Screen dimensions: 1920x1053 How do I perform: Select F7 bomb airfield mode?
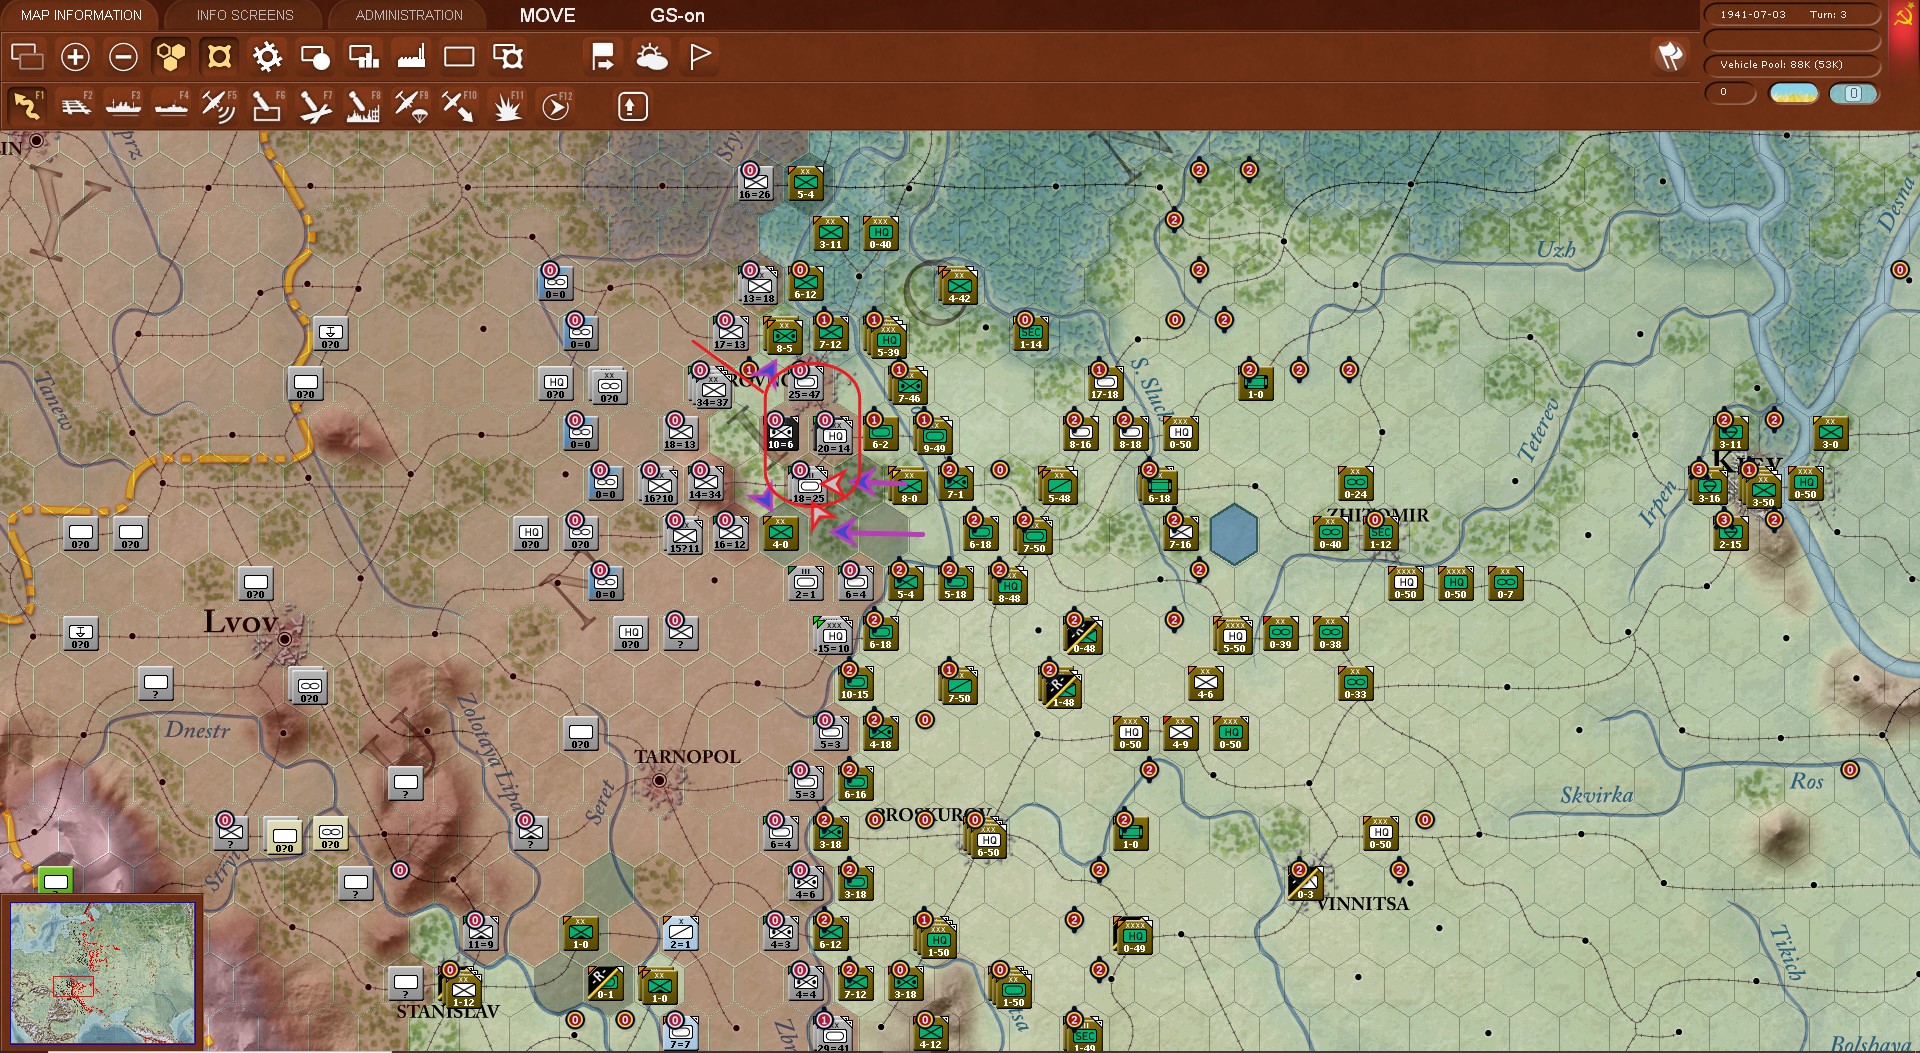click(314, 105)
